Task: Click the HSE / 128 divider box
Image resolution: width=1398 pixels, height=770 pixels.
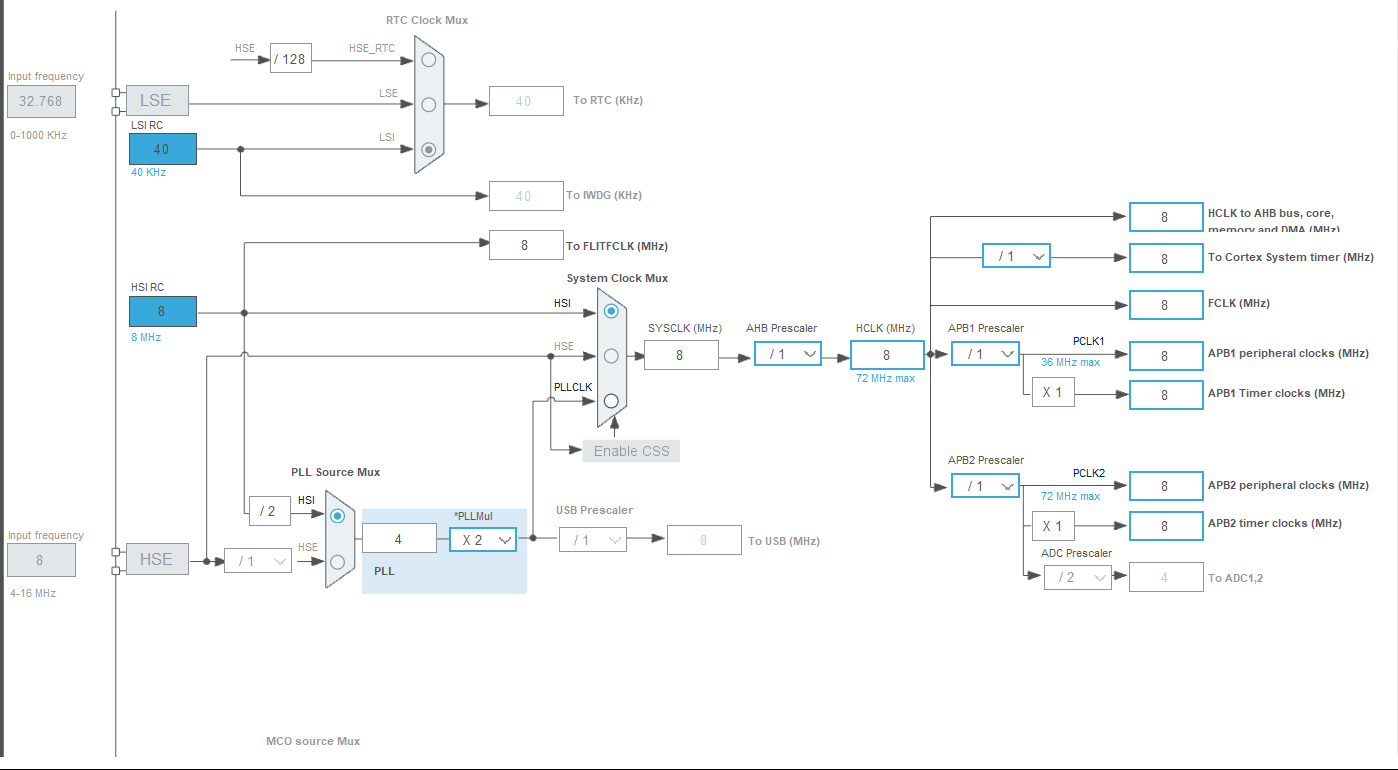Action: (291, 59)
